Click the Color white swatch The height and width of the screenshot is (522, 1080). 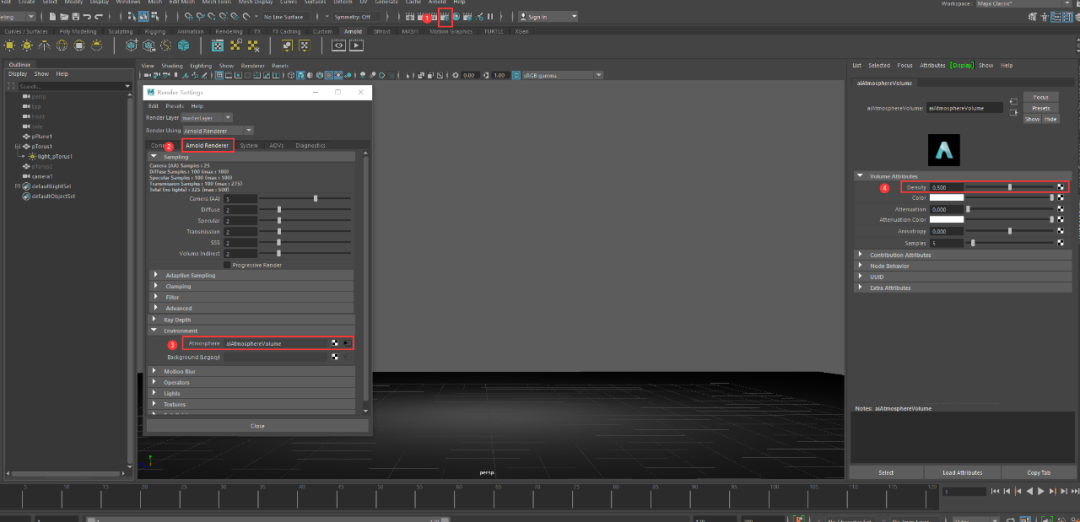click(x=946, y=198)
